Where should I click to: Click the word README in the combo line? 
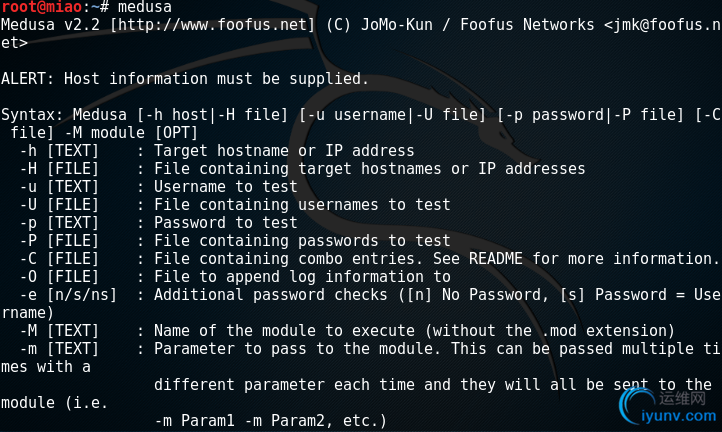tap(495, 258)
